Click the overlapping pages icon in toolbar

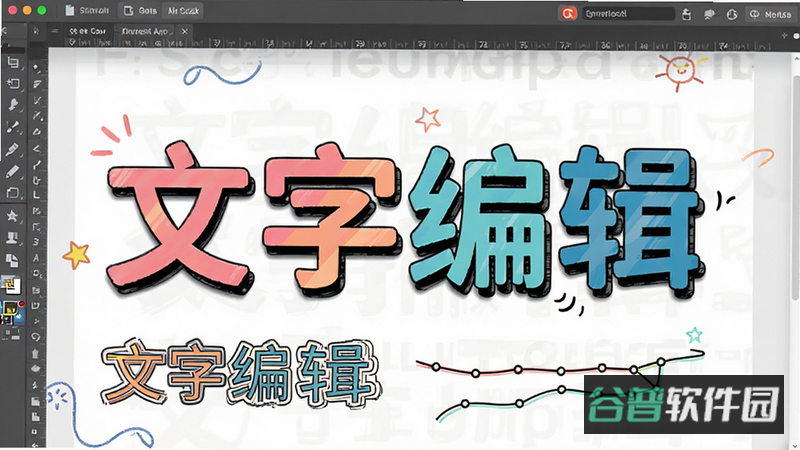tap(12, 260)
